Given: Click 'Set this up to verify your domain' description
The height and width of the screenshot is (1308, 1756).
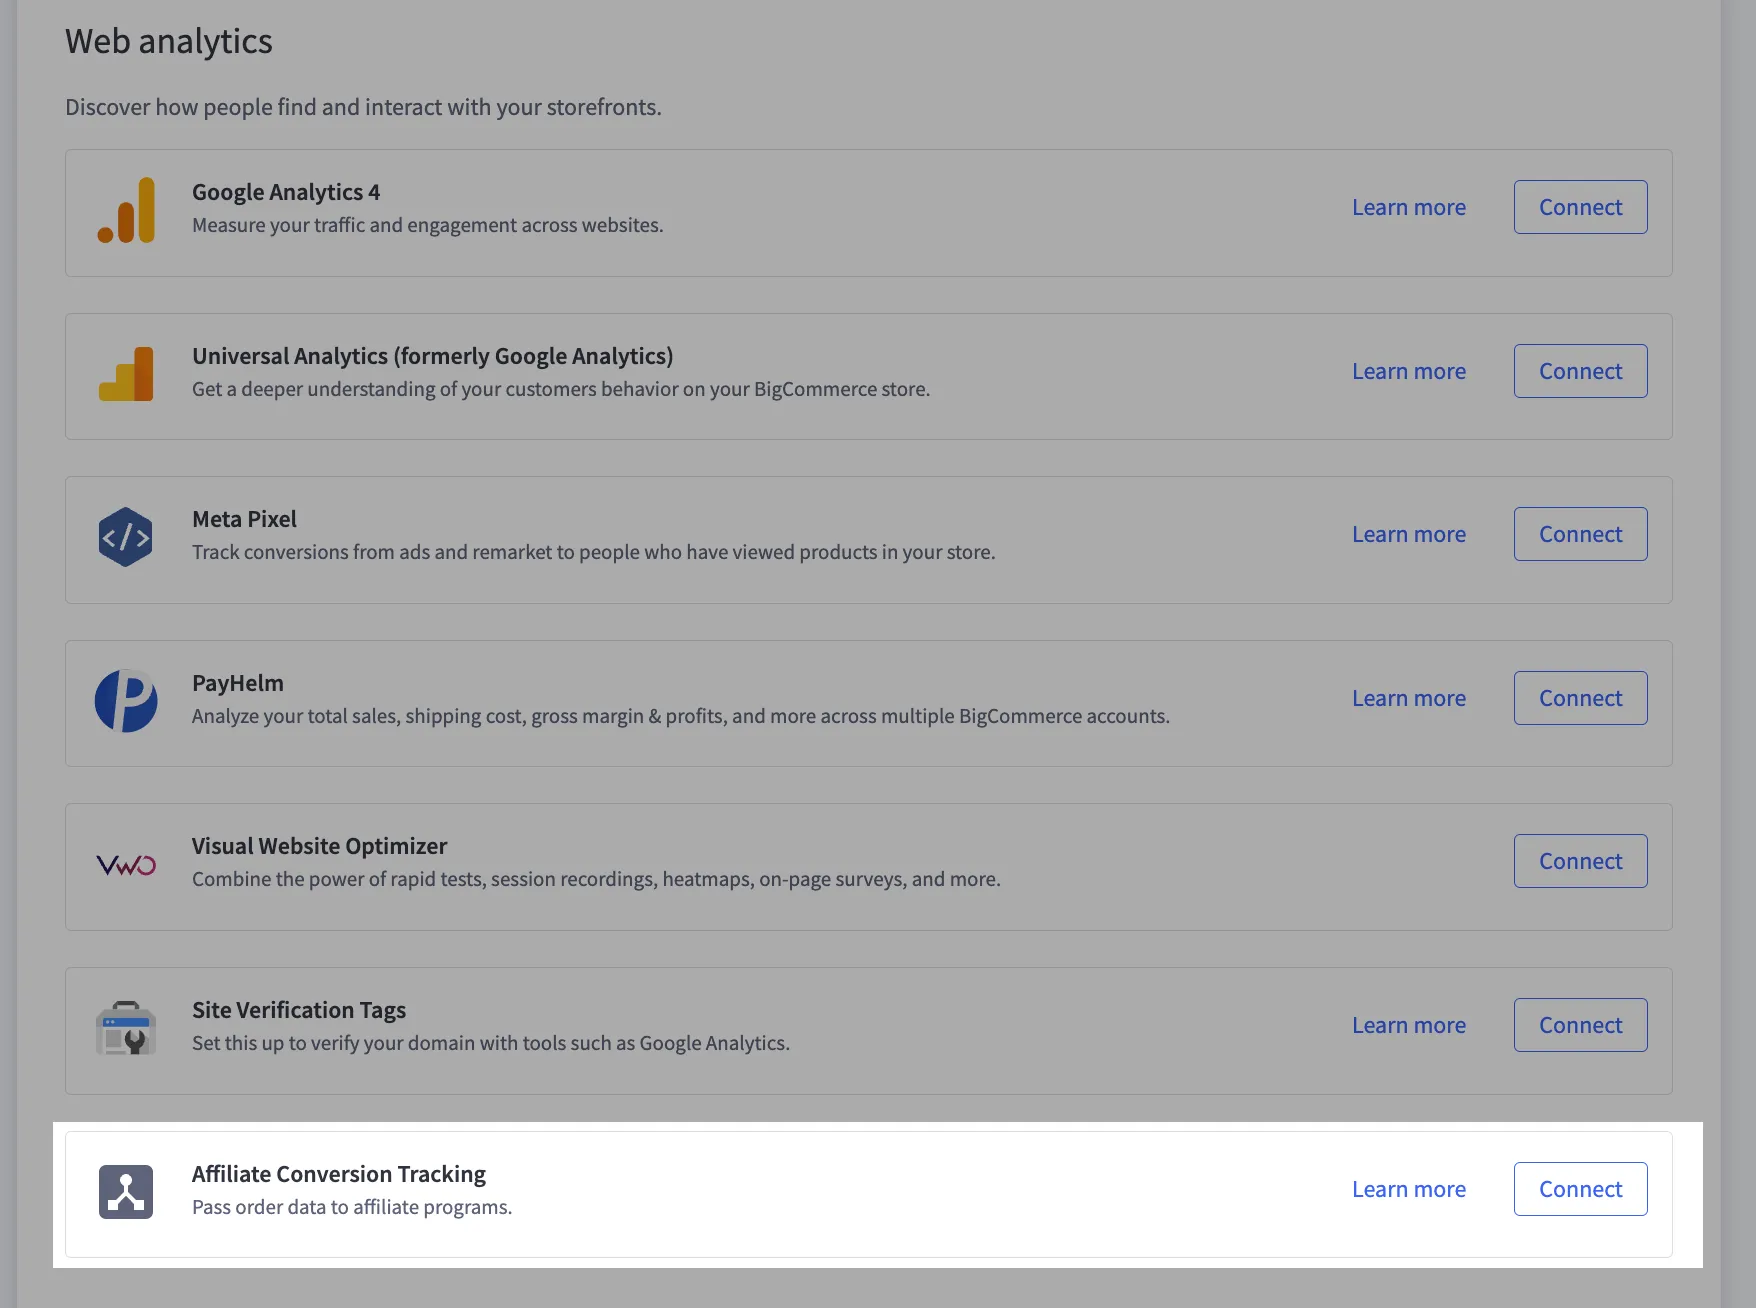Looking at the screenshot, I should [x=491, y=1043].
